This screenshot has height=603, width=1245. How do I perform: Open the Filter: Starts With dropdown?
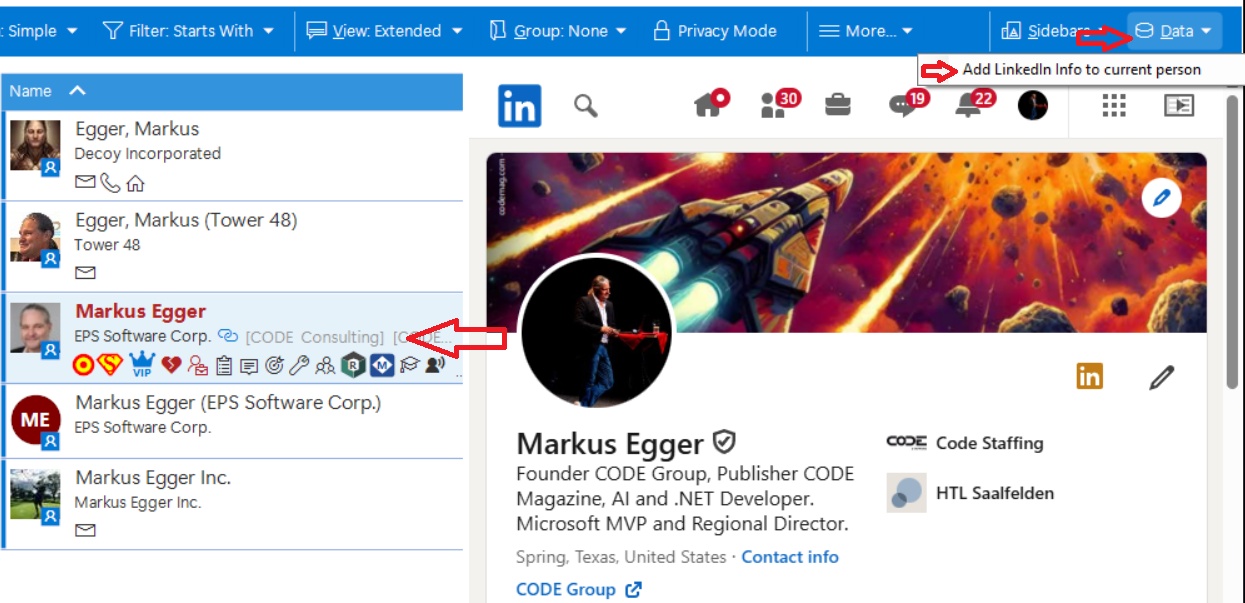pos(188,31)
